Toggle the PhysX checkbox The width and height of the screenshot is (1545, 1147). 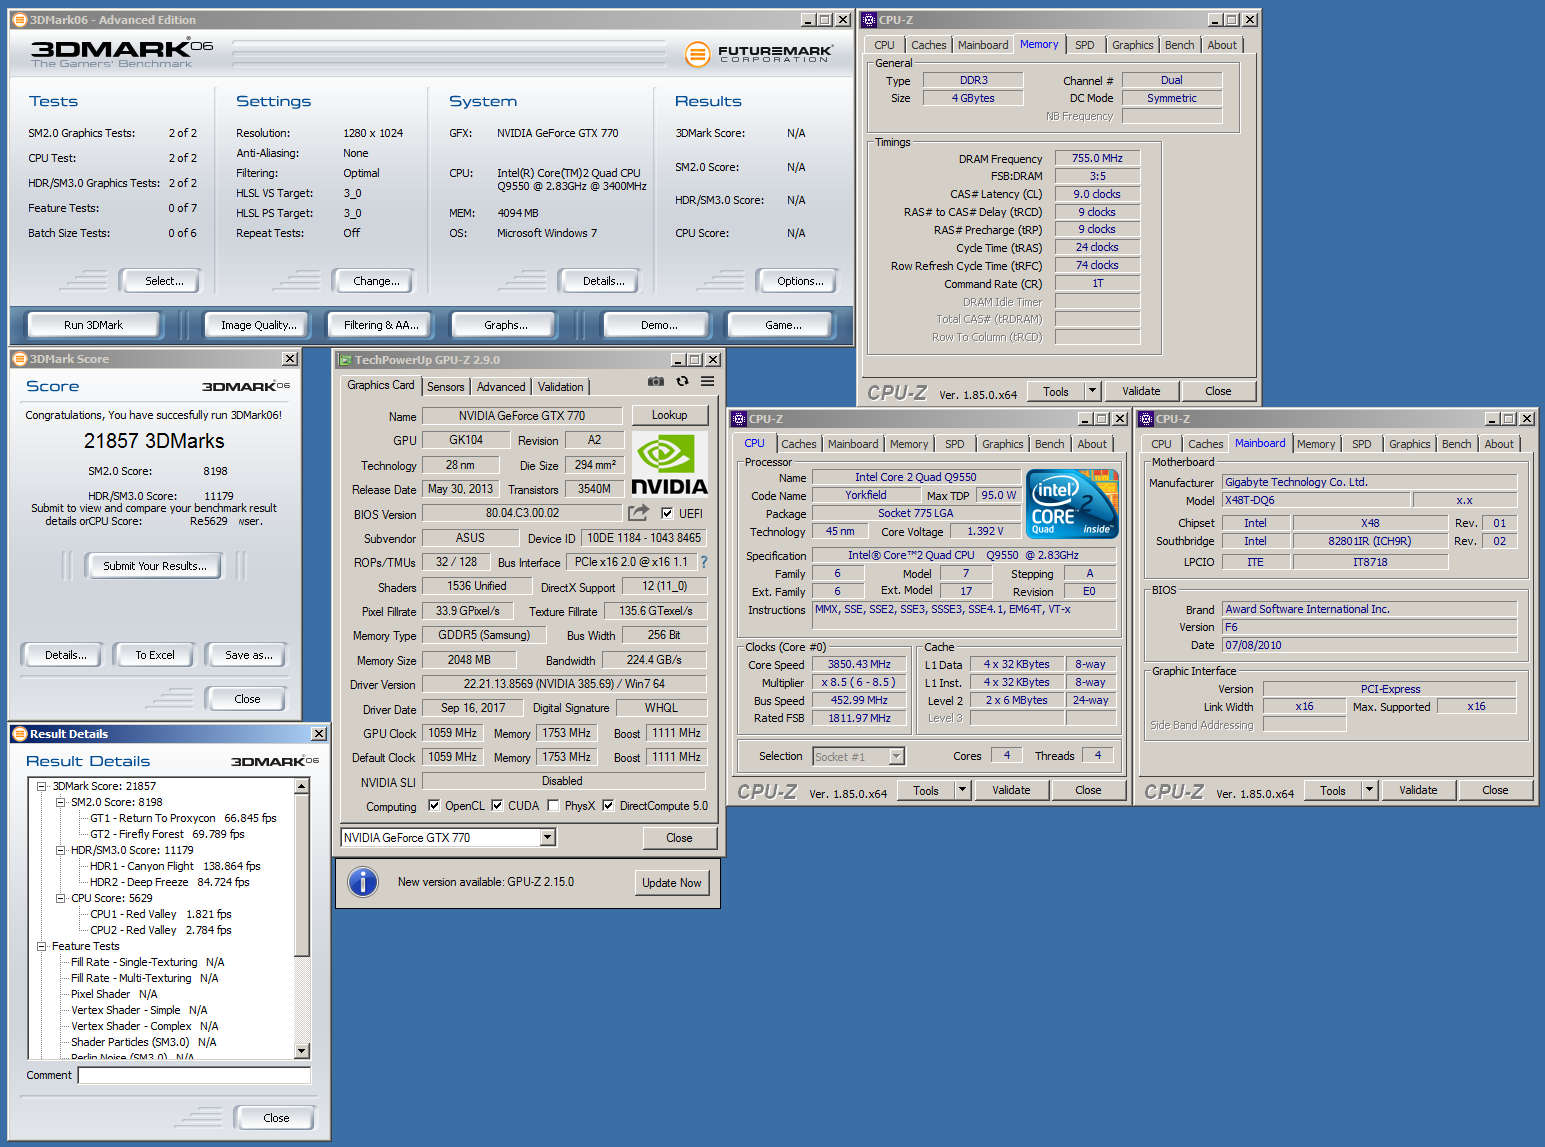click(553, 806)
